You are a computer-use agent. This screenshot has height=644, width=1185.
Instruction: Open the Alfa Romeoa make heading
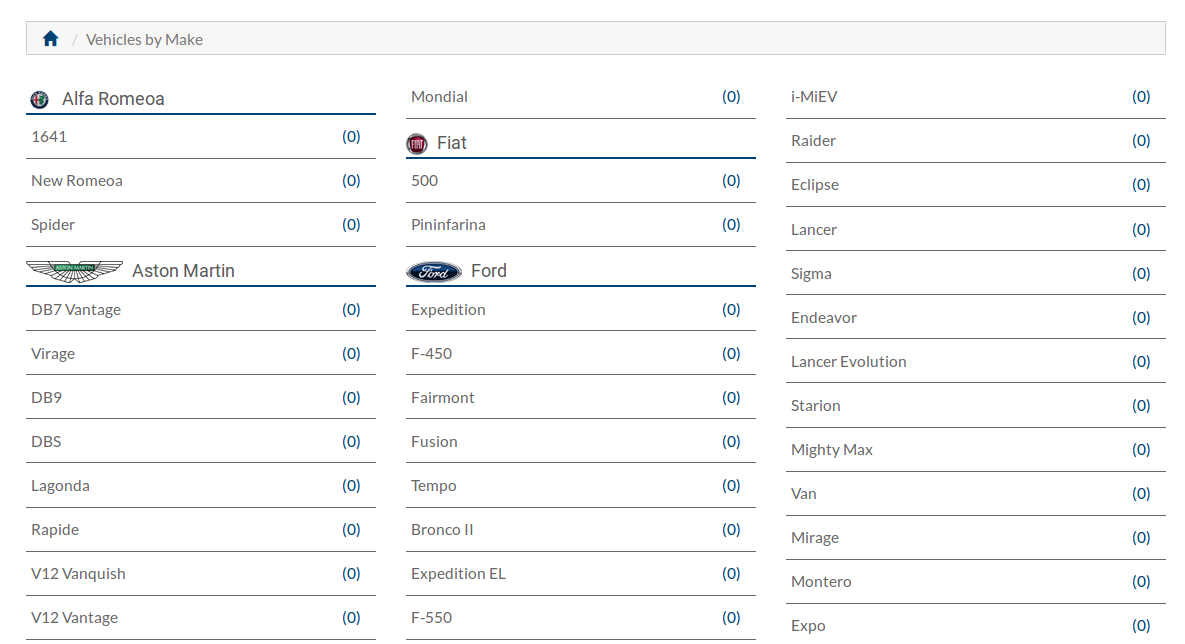[113, 98]
